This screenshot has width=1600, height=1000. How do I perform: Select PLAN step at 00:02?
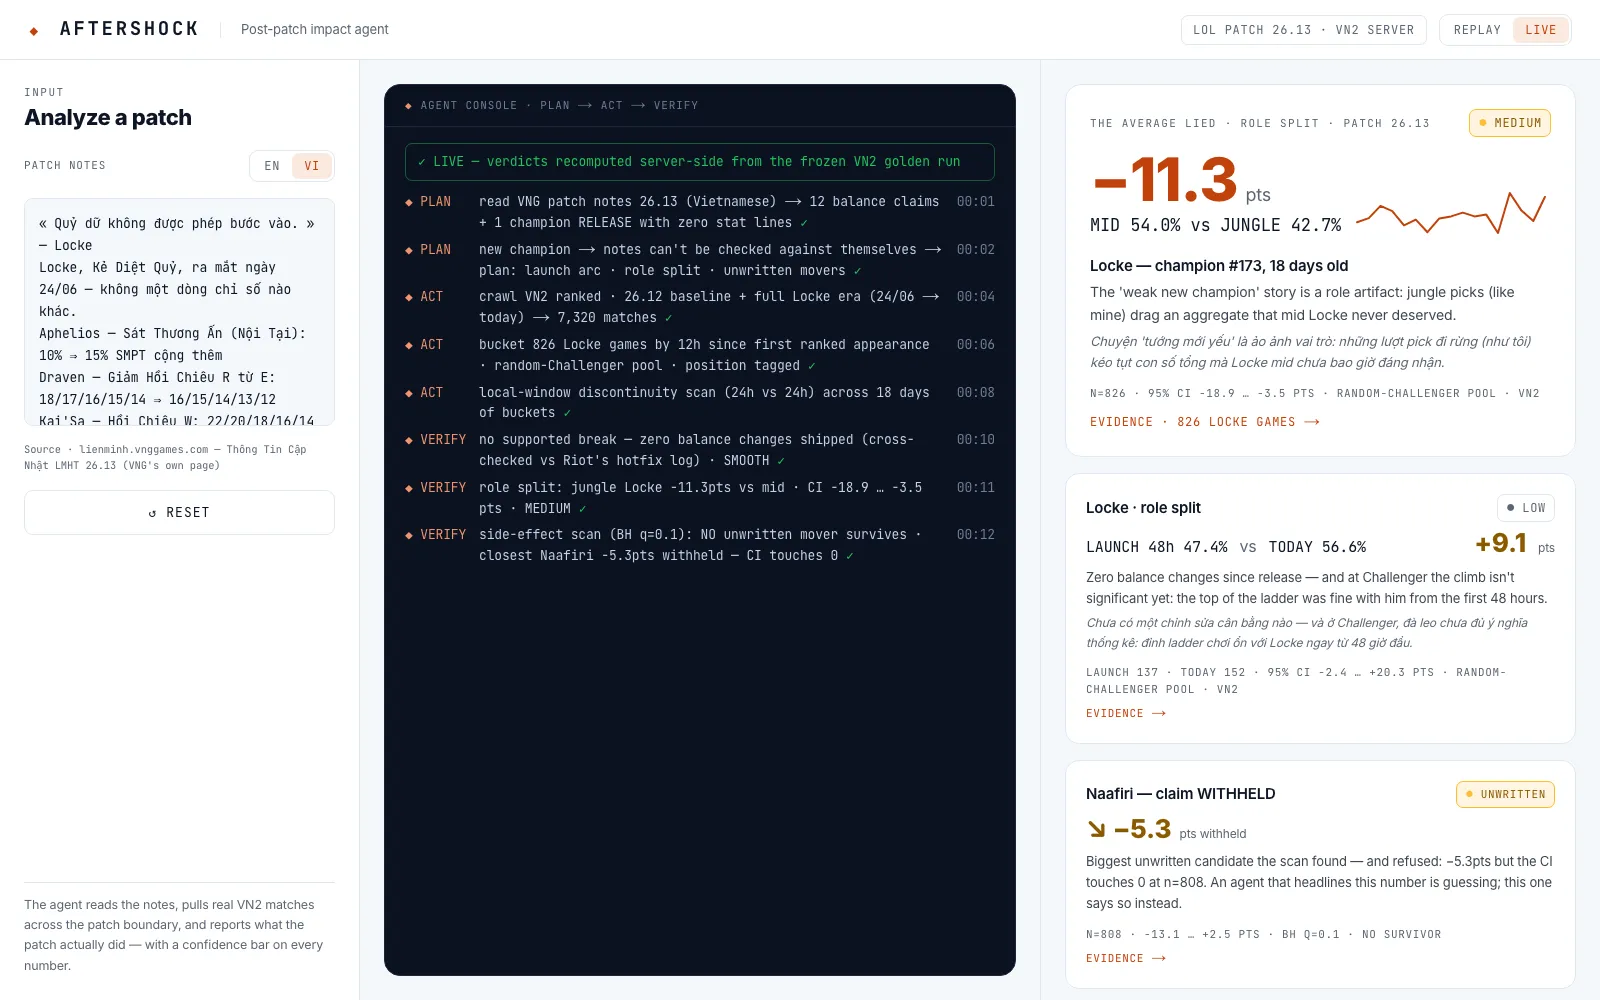pyautogui.click(x=700, y=260)
